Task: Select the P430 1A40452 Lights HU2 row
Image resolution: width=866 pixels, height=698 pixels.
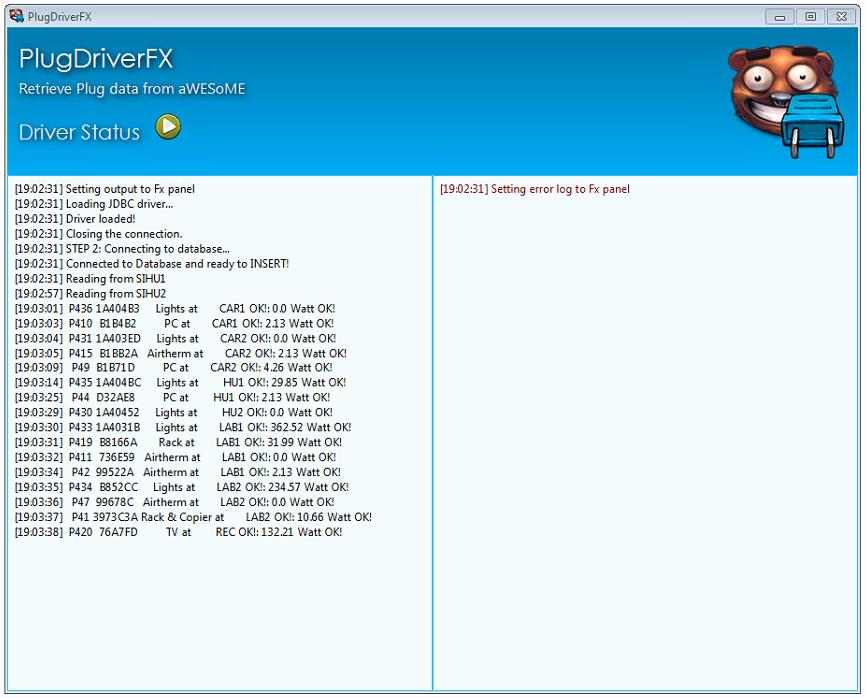Action: point(173,412)
